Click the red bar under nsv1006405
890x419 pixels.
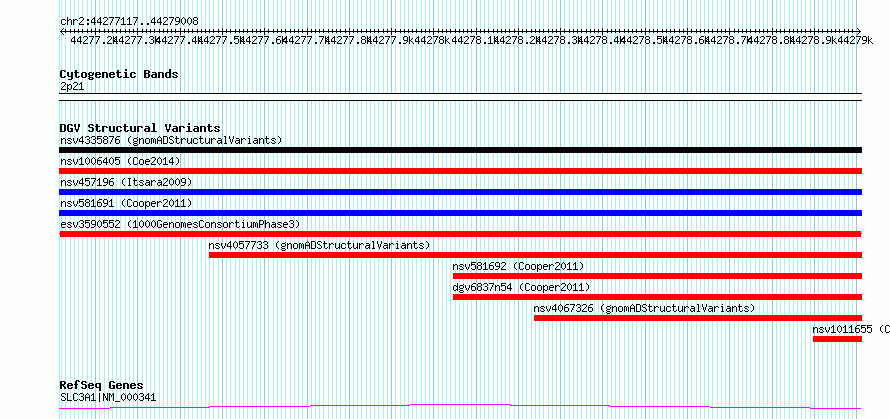point(460,171)
